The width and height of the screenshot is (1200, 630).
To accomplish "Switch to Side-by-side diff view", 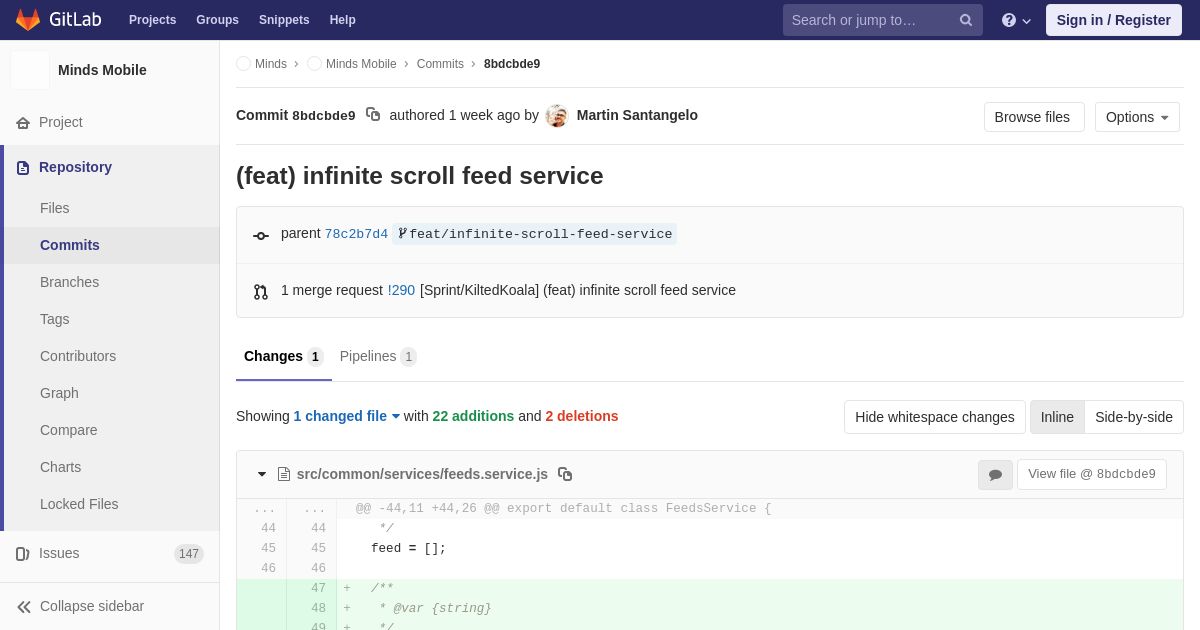I will 1134,417.
